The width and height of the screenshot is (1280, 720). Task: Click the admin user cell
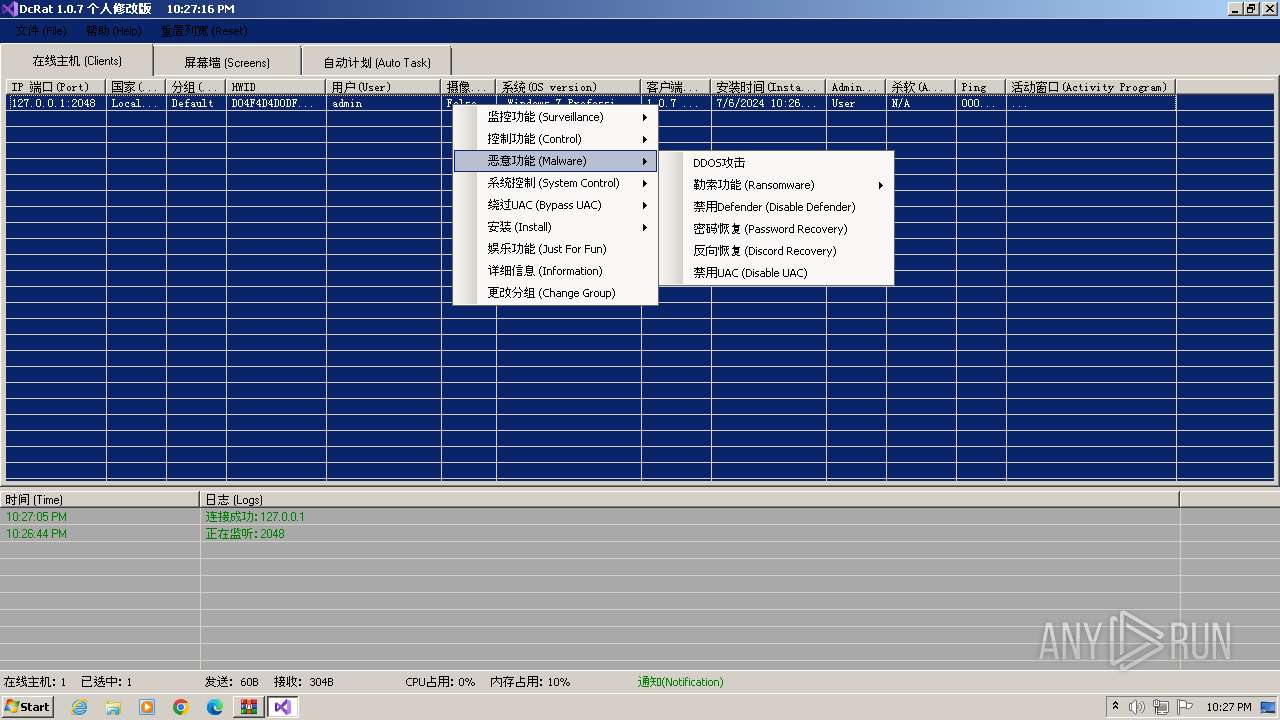[383, 103]
